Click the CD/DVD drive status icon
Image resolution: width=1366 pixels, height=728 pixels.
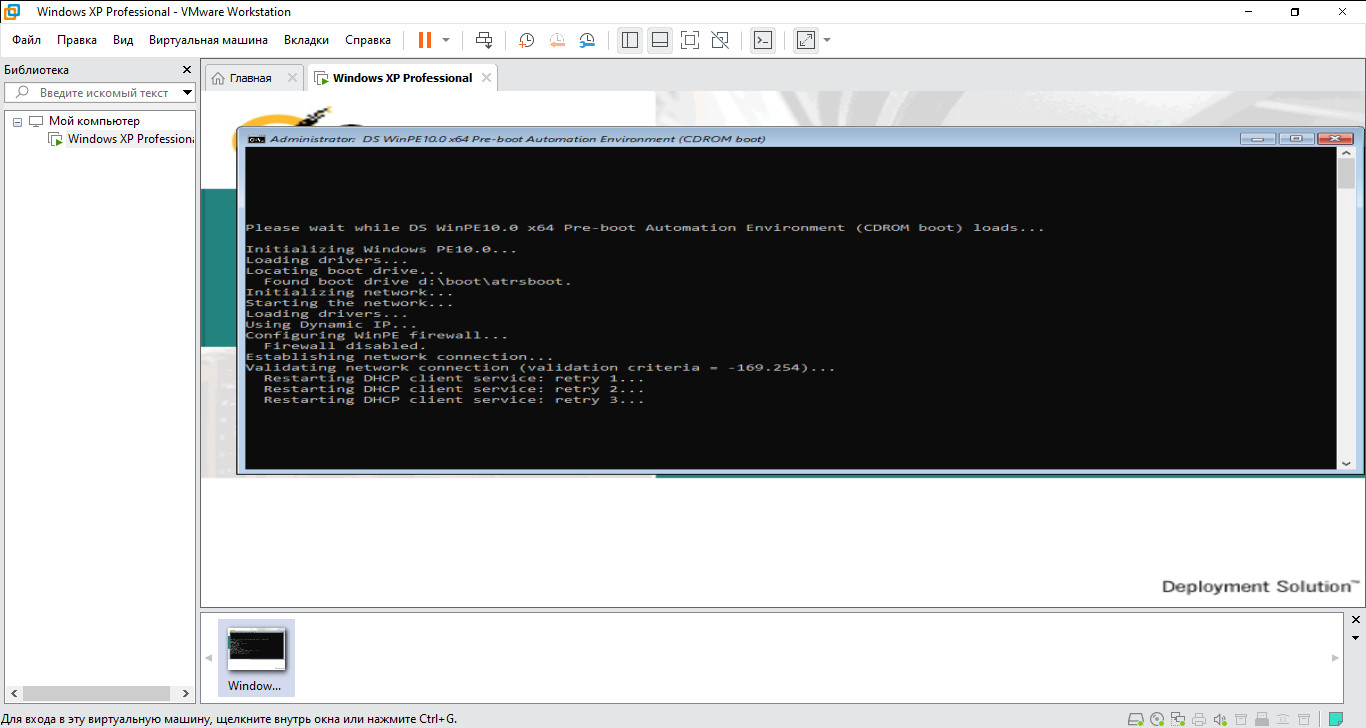[x=1157, y=719]
